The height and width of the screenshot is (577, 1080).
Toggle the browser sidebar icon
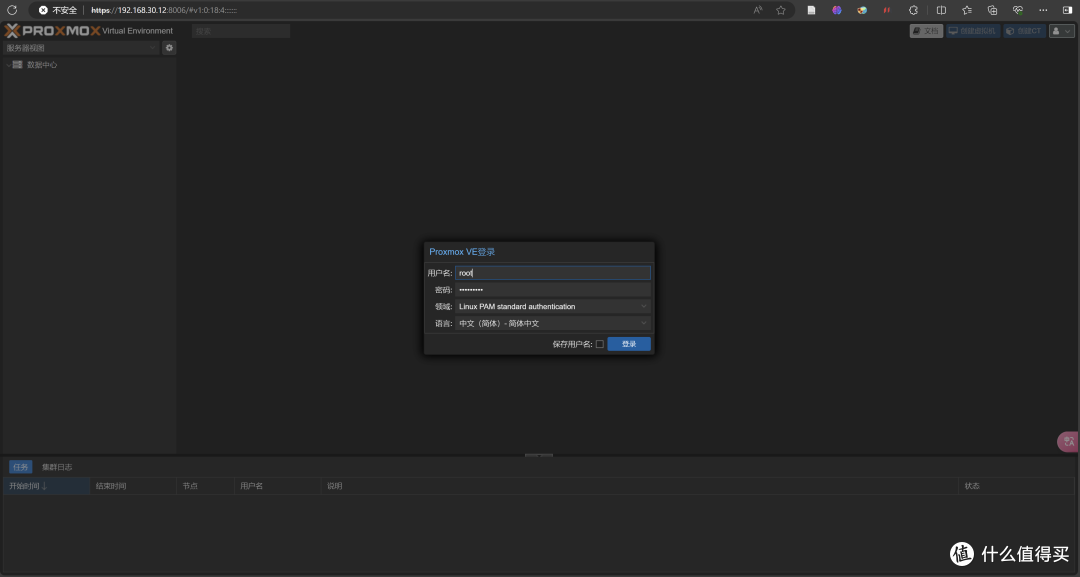point(1068,10)
